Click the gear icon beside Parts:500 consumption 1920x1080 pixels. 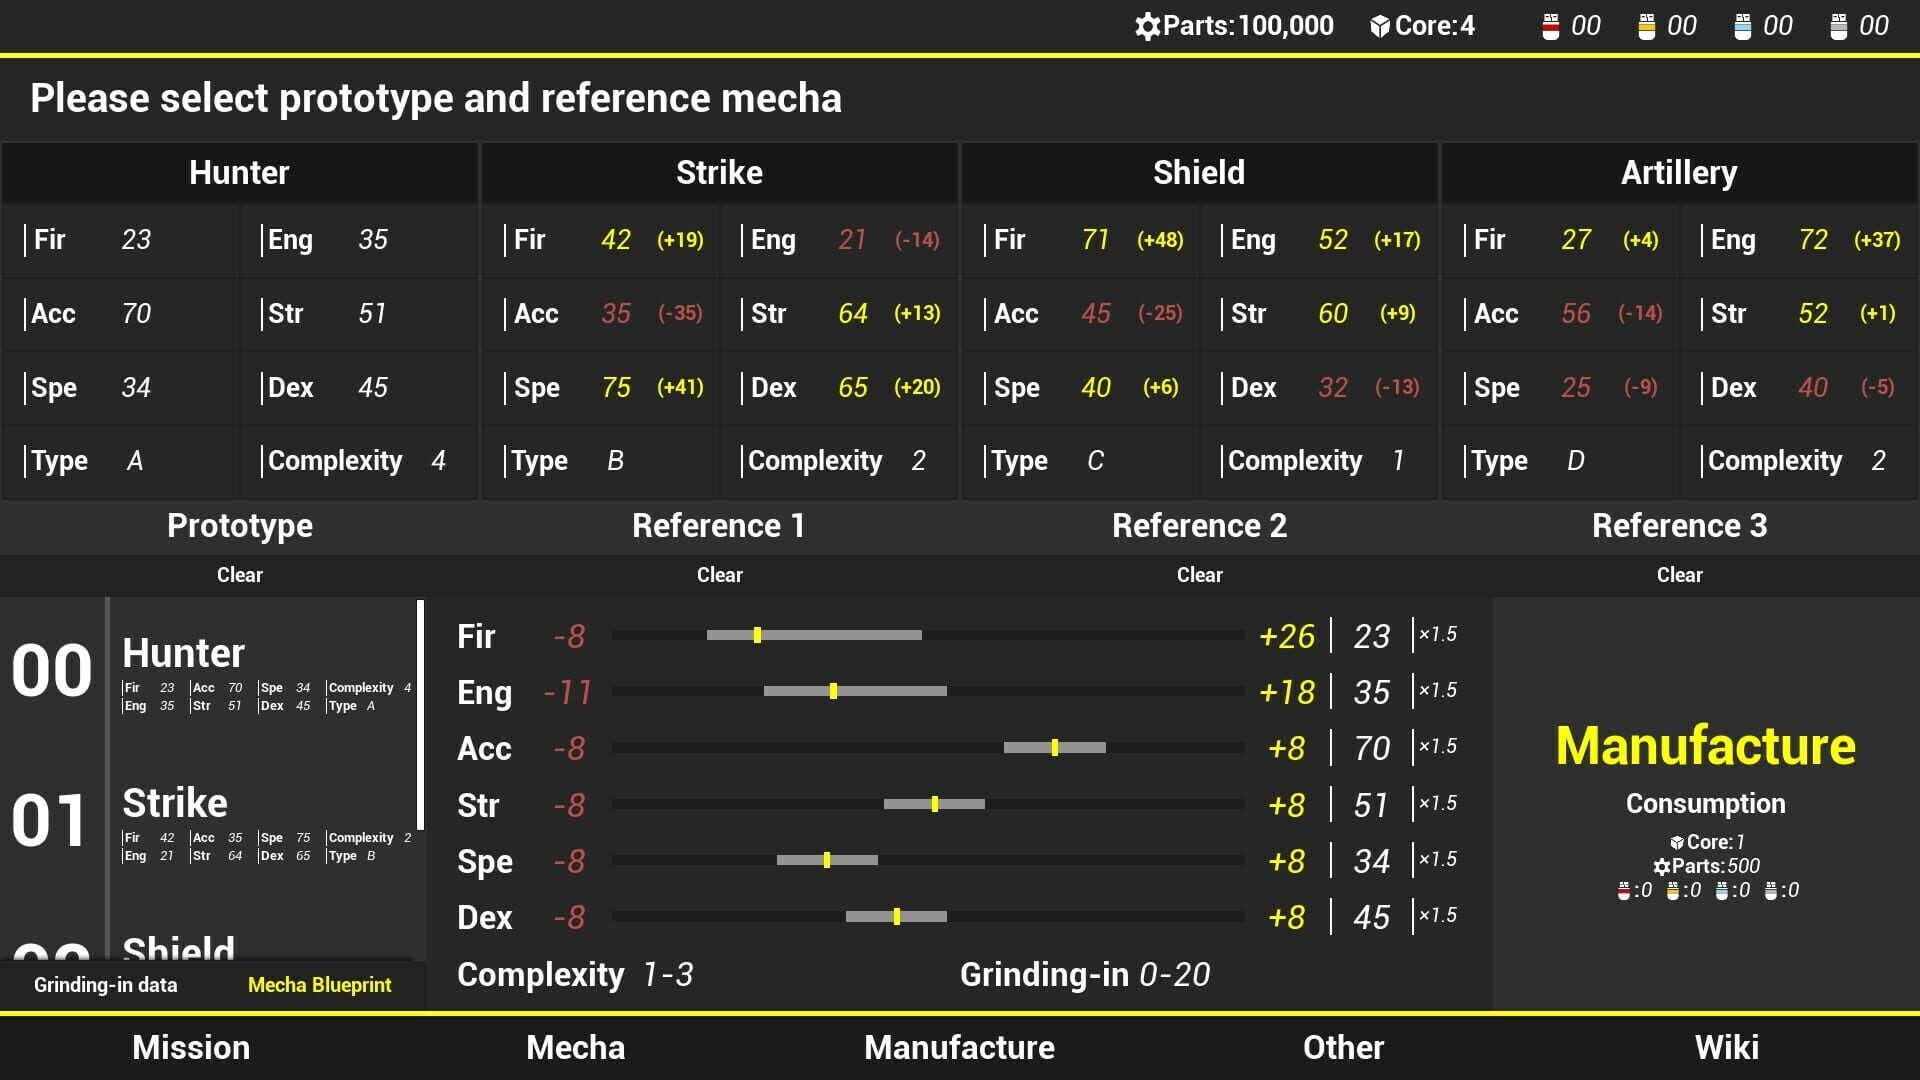coord(1662,866)
